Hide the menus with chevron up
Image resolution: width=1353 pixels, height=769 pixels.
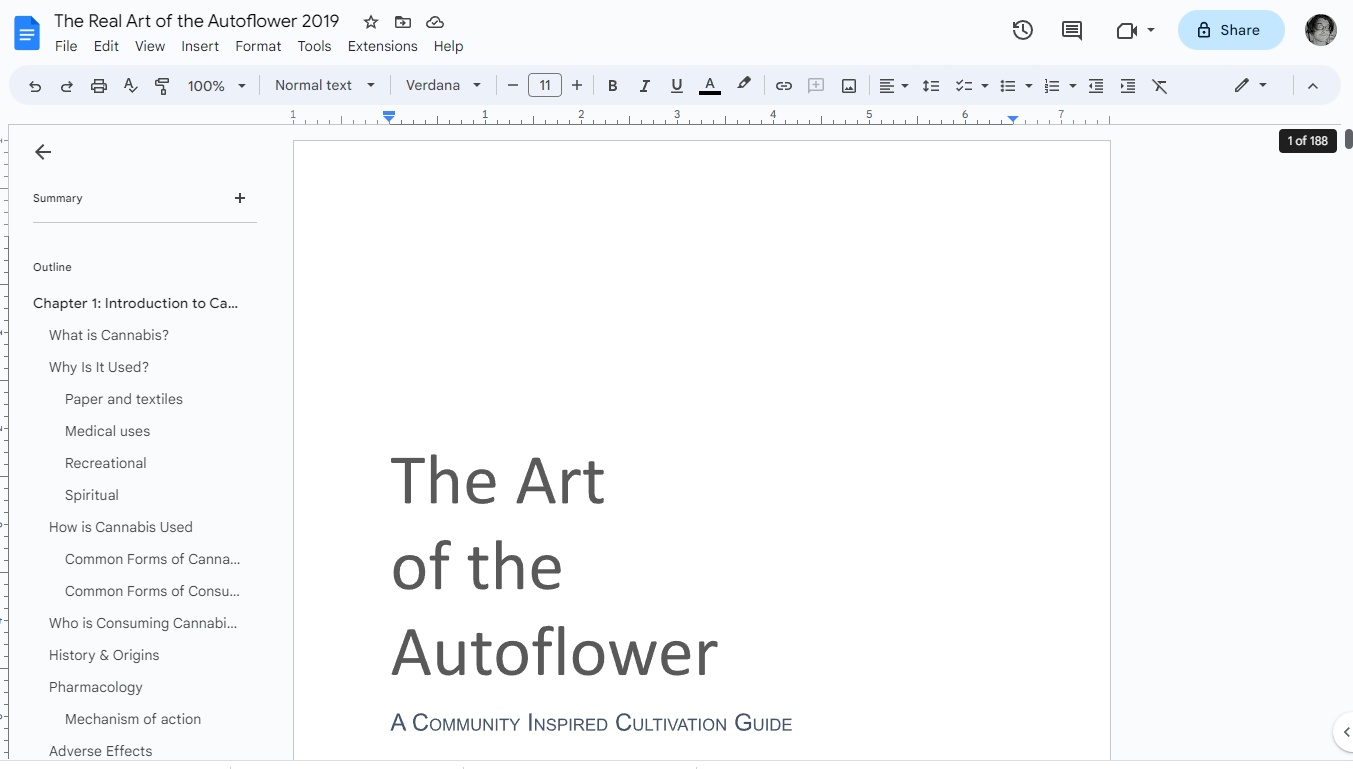click(x=1313, y=86)
